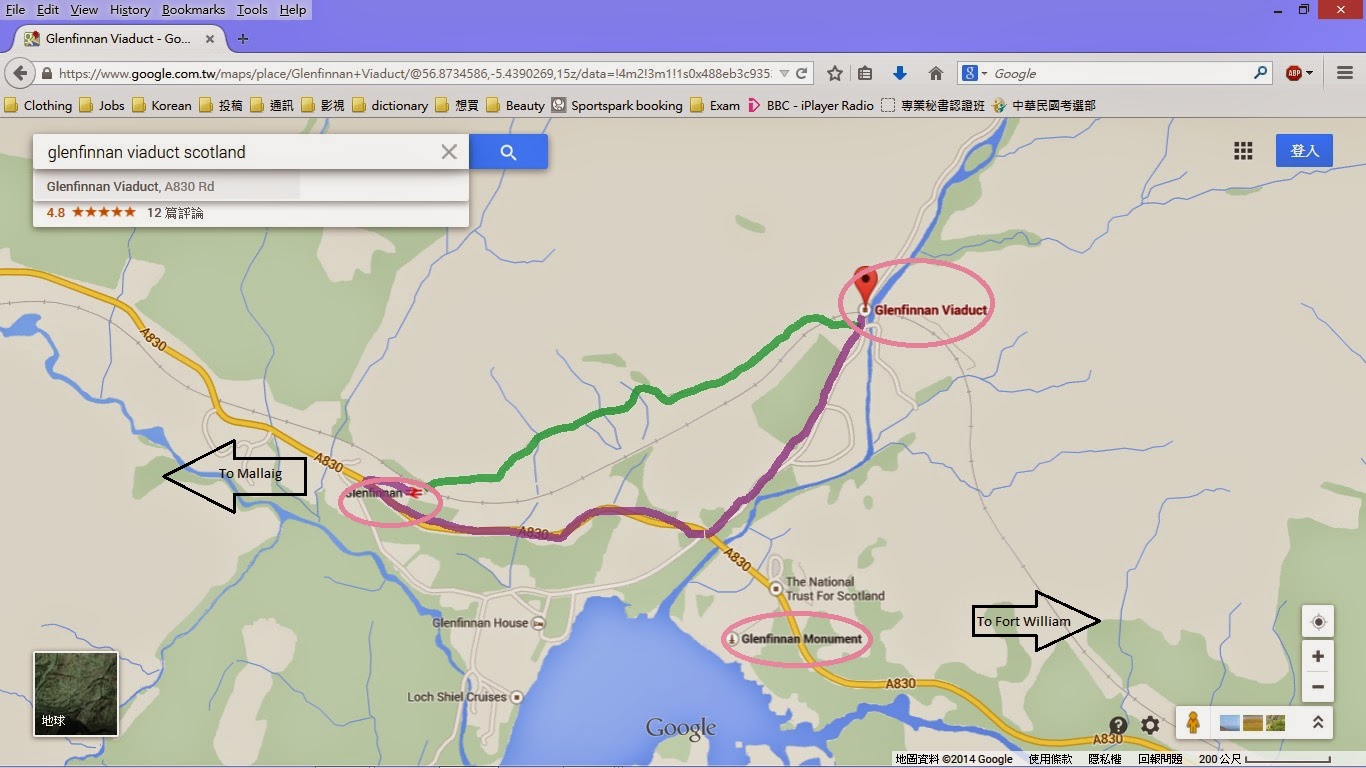Open the Bookmarks menu
This screenshot has height=768, width=1366.
click(195, 10)
